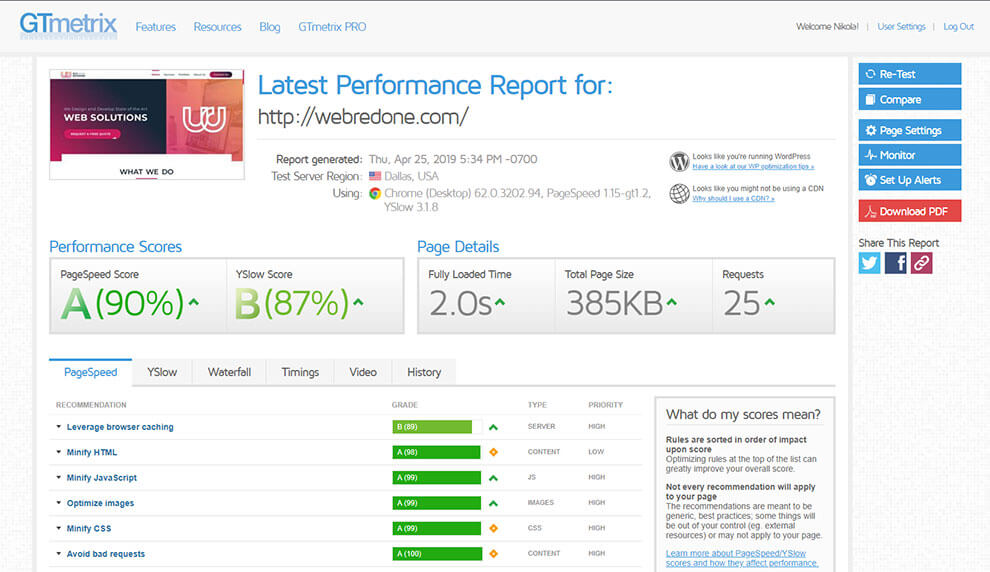Open the YSlow tab

point(162,372)
